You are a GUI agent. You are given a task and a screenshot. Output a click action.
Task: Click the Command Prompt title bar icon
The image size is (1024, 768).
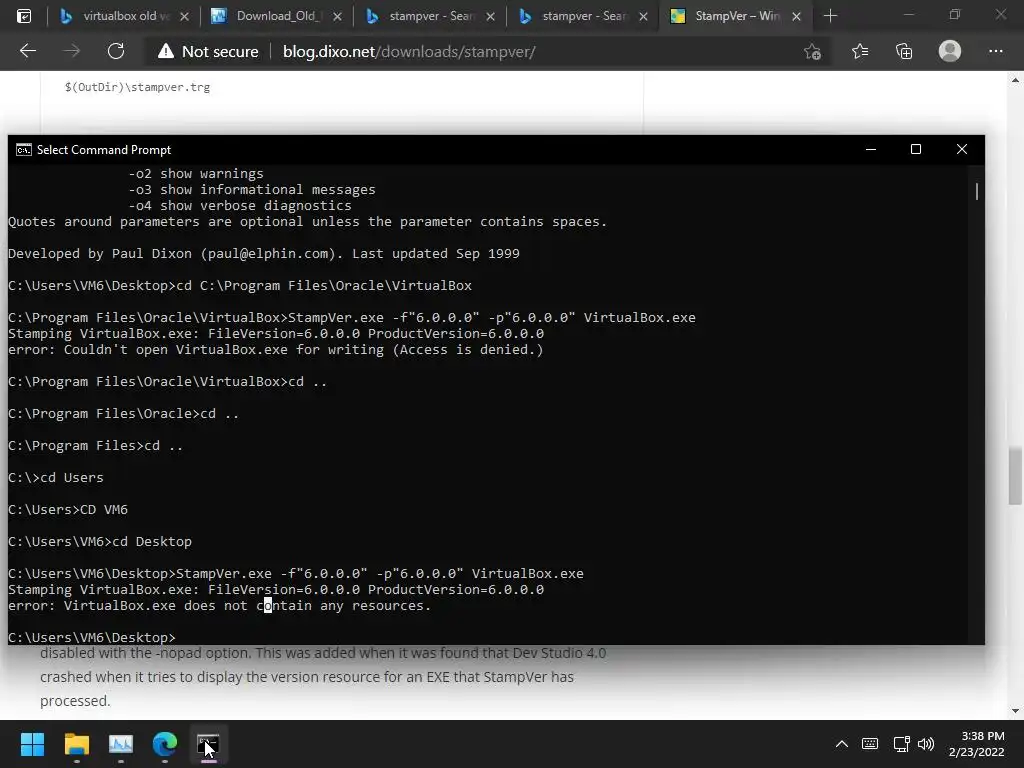(x=24, y=150)
